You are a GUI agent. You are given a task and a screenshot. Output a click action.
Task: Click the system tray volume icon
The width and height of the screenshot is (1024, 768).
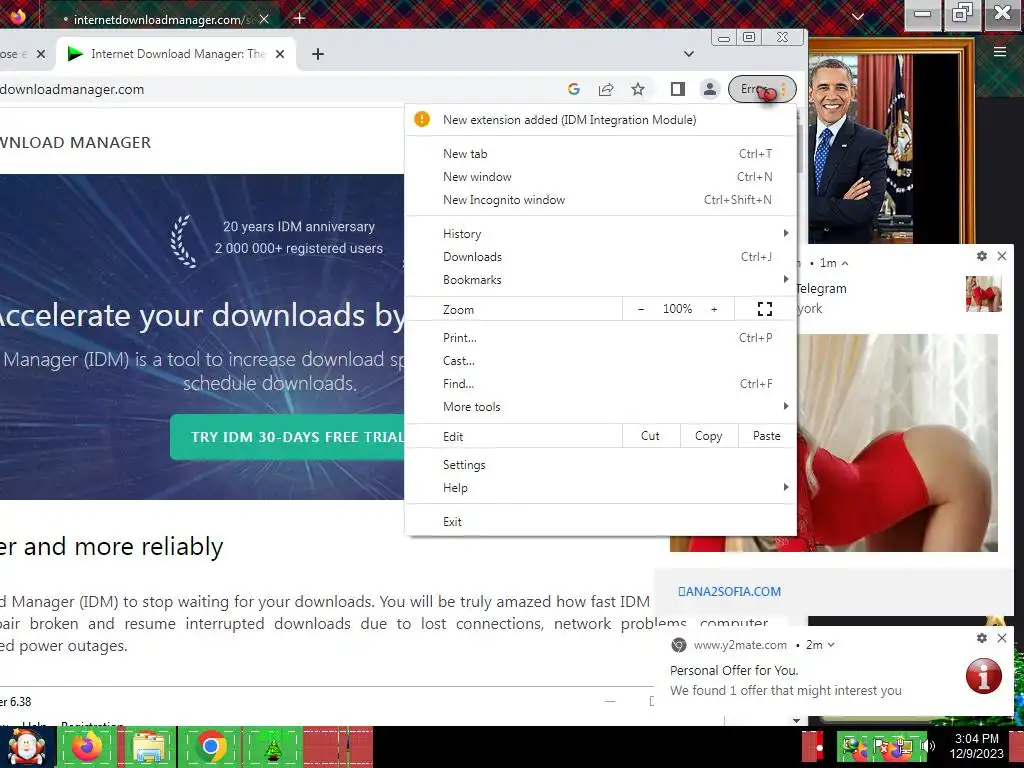[928, 746]
